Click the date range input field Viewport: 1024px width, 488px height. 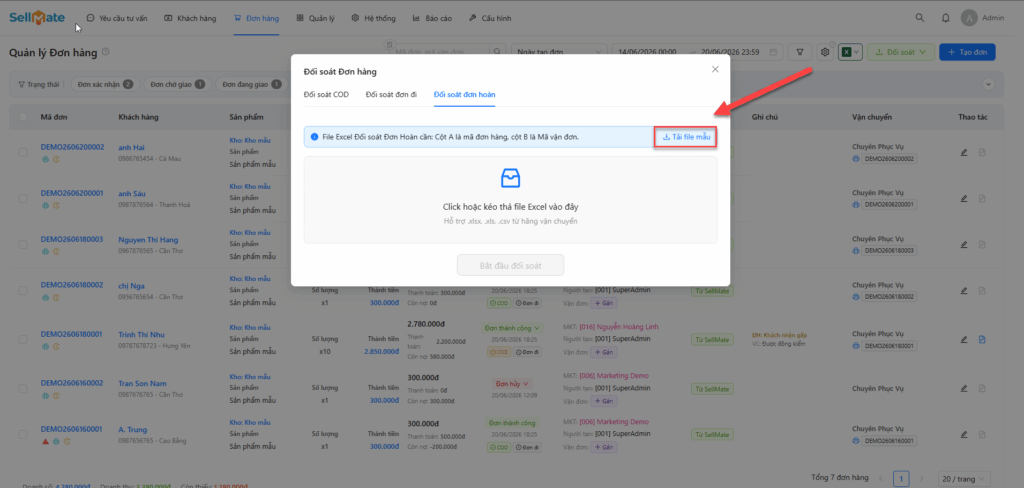coord(697,52)
